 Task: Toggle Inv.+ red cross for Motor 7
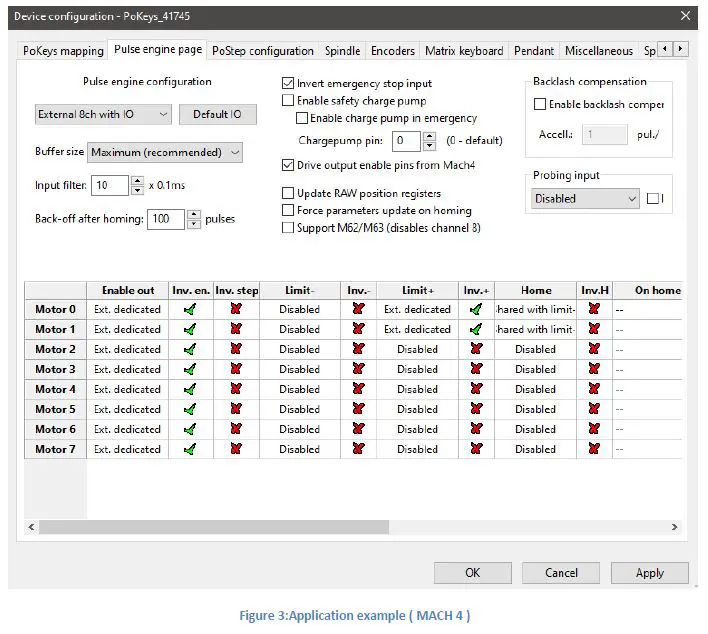pyautogui.click(x=476, y=449)
